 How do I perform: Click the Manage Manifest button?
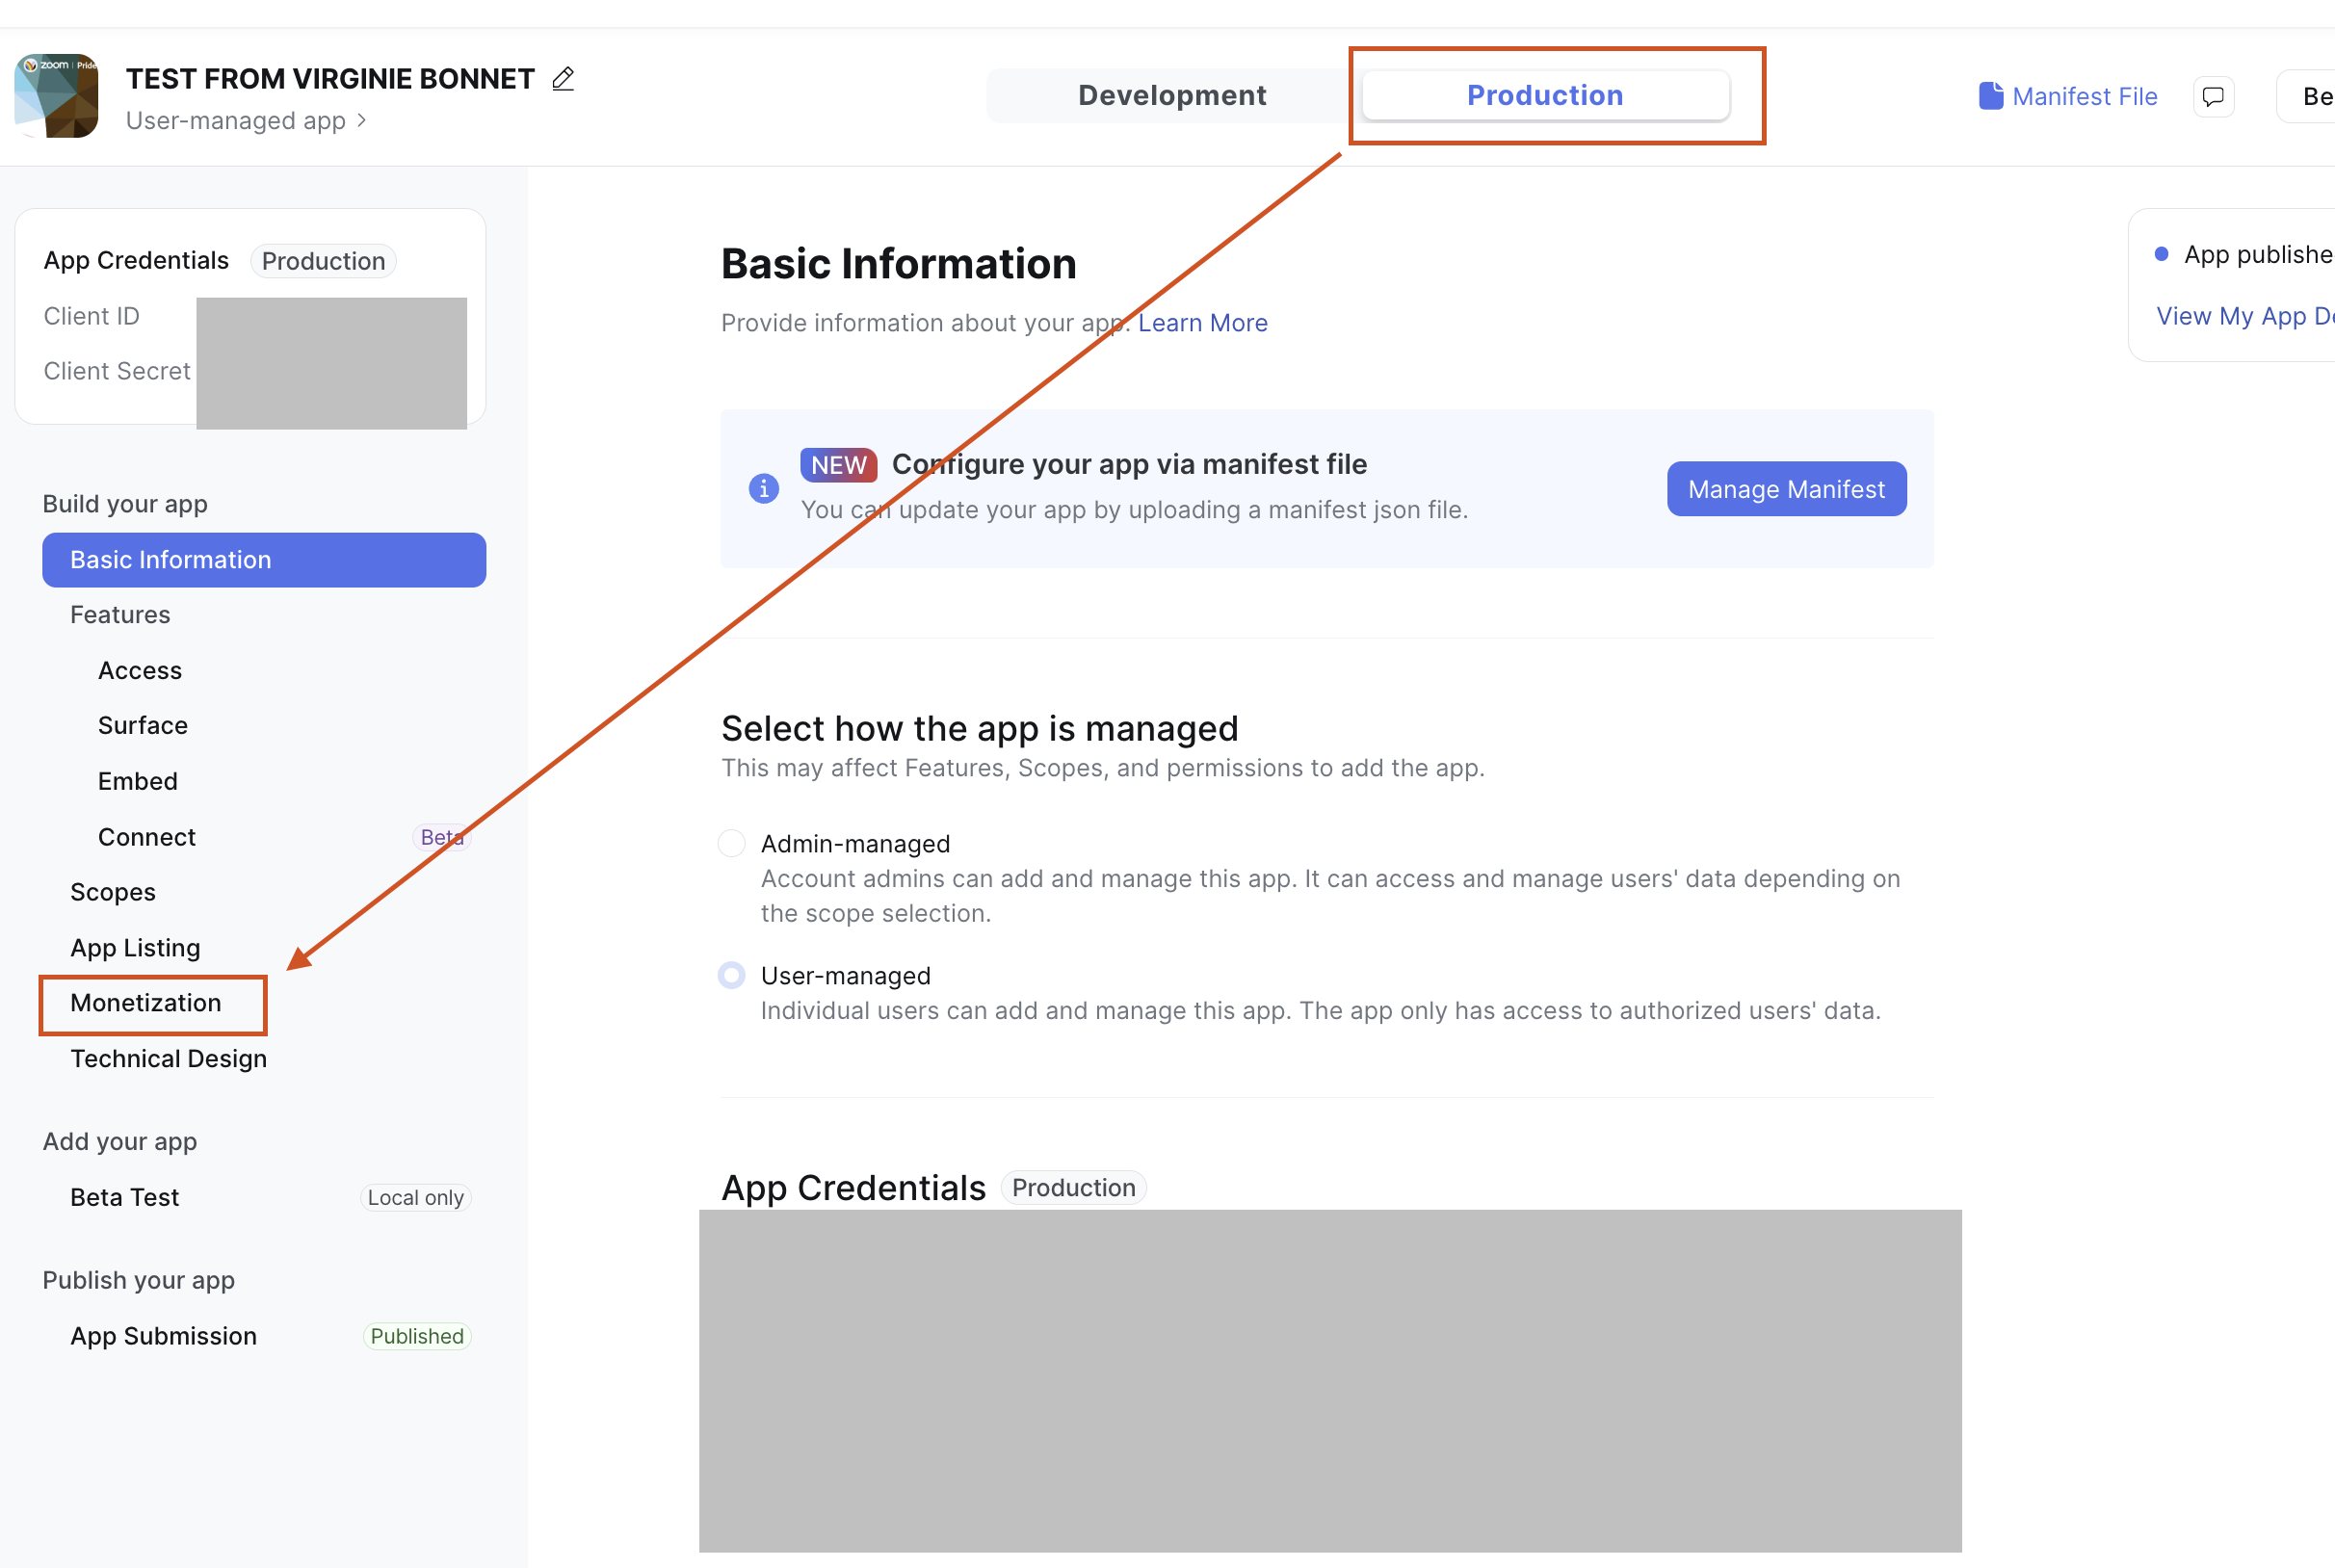click(x=1786, y=489)
